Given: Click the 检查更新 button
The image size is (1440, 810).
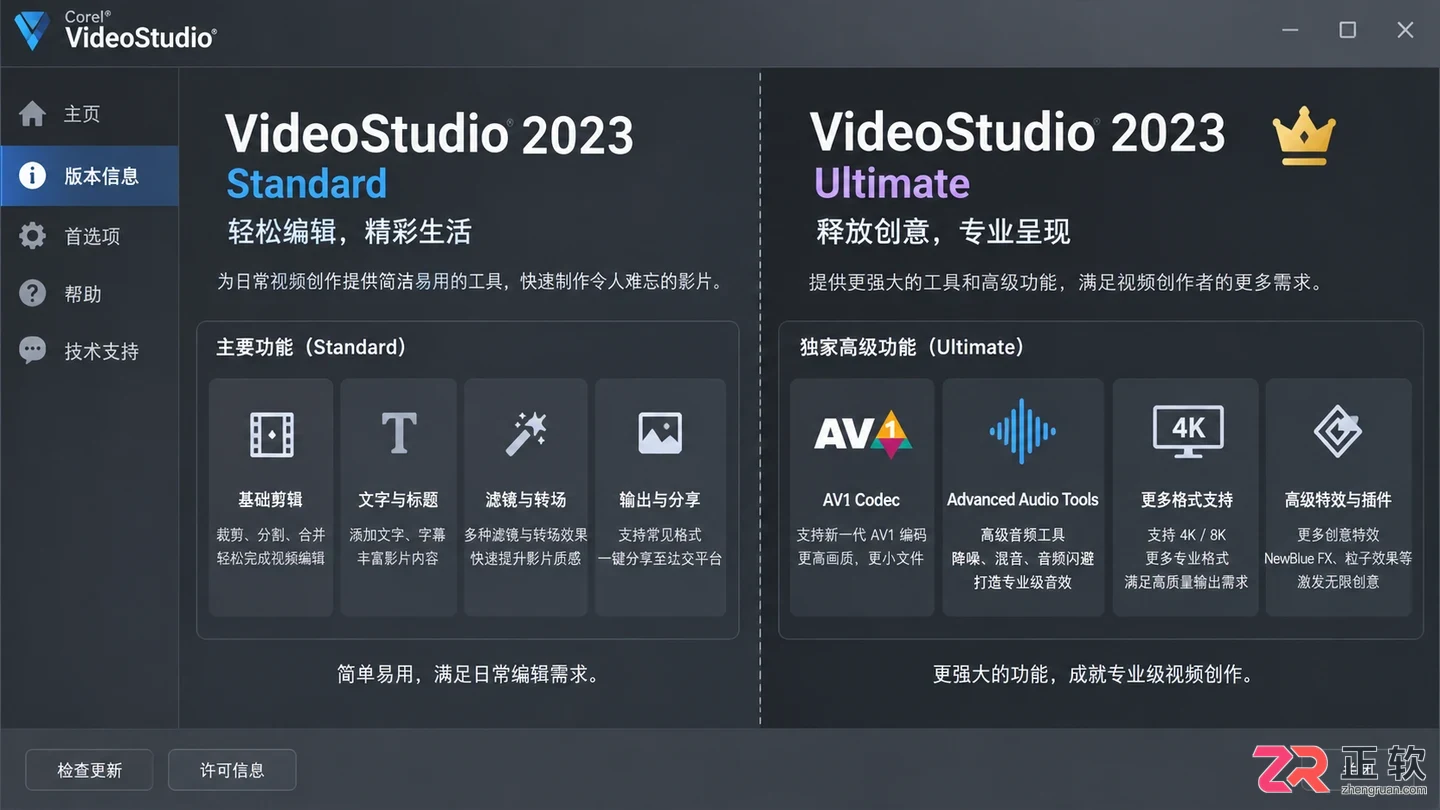Looking at the screenshot, I should coord(89,770).
